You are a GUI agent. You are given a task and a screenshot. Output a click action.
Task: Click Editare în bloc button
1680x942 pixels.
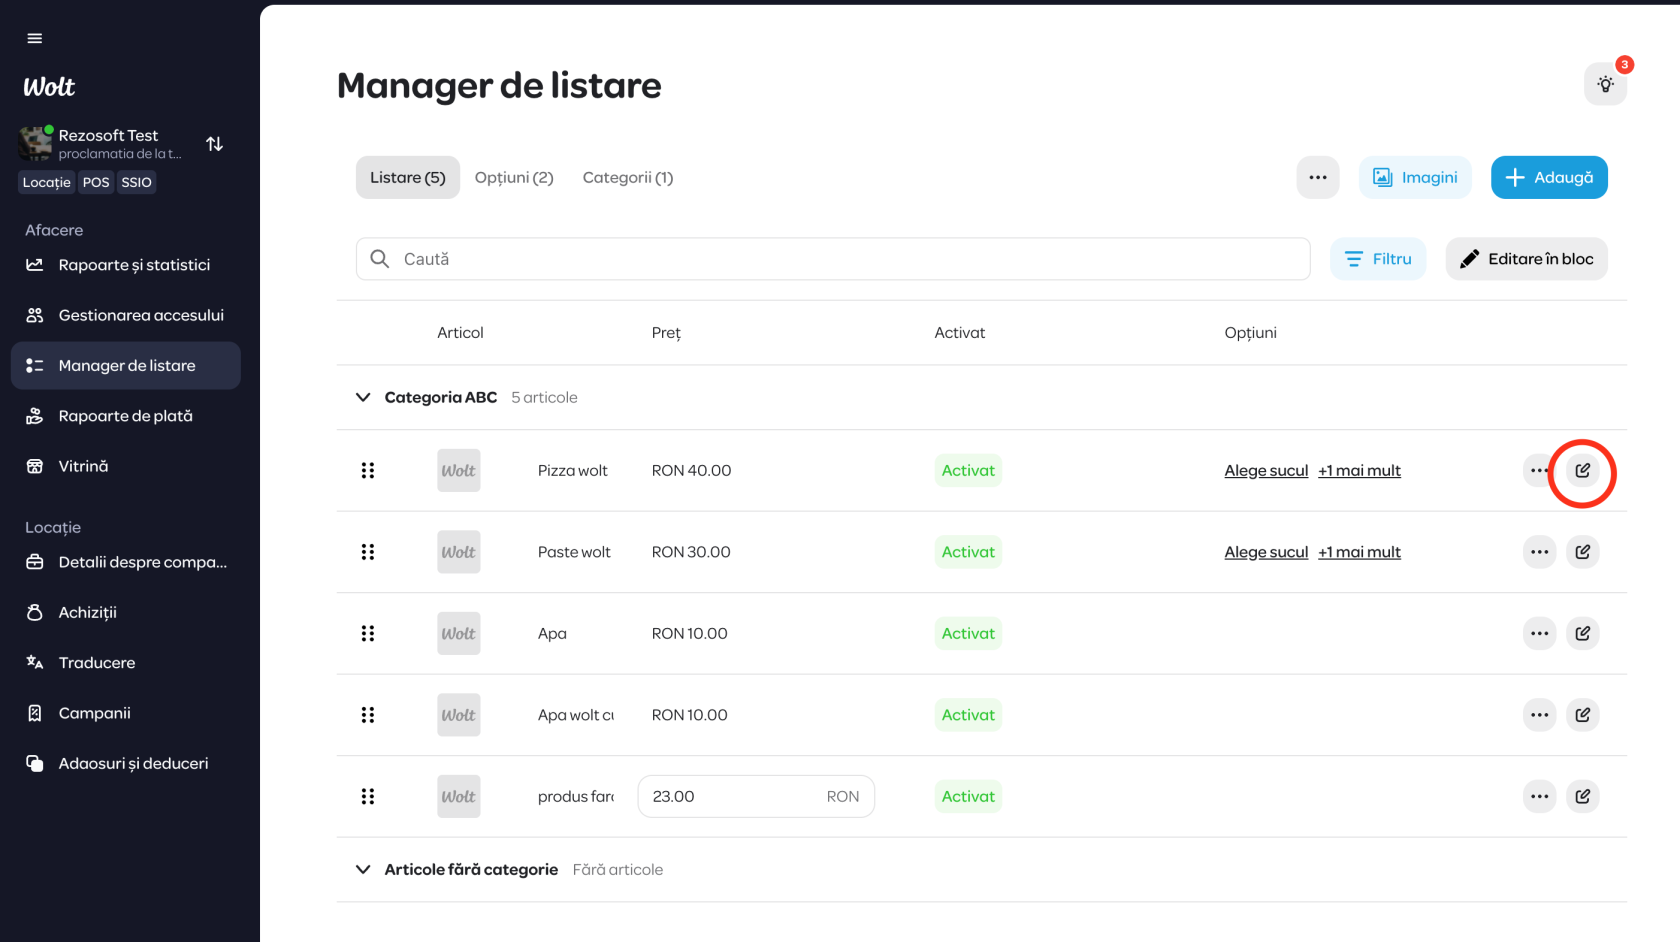tap(1527, 259)
